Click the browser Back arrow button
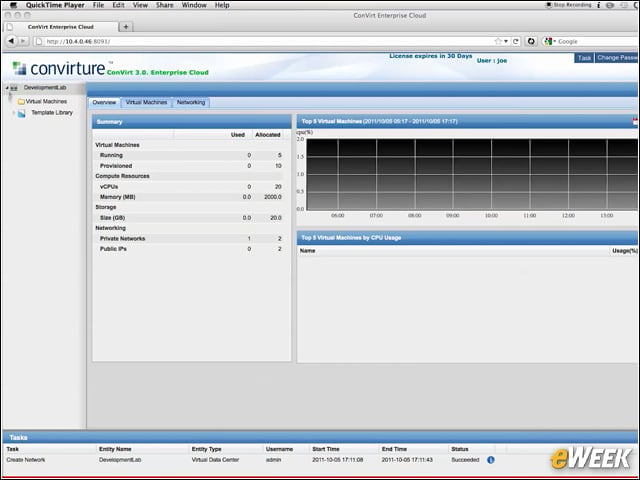Screen dimensions: 640x480 11,41
